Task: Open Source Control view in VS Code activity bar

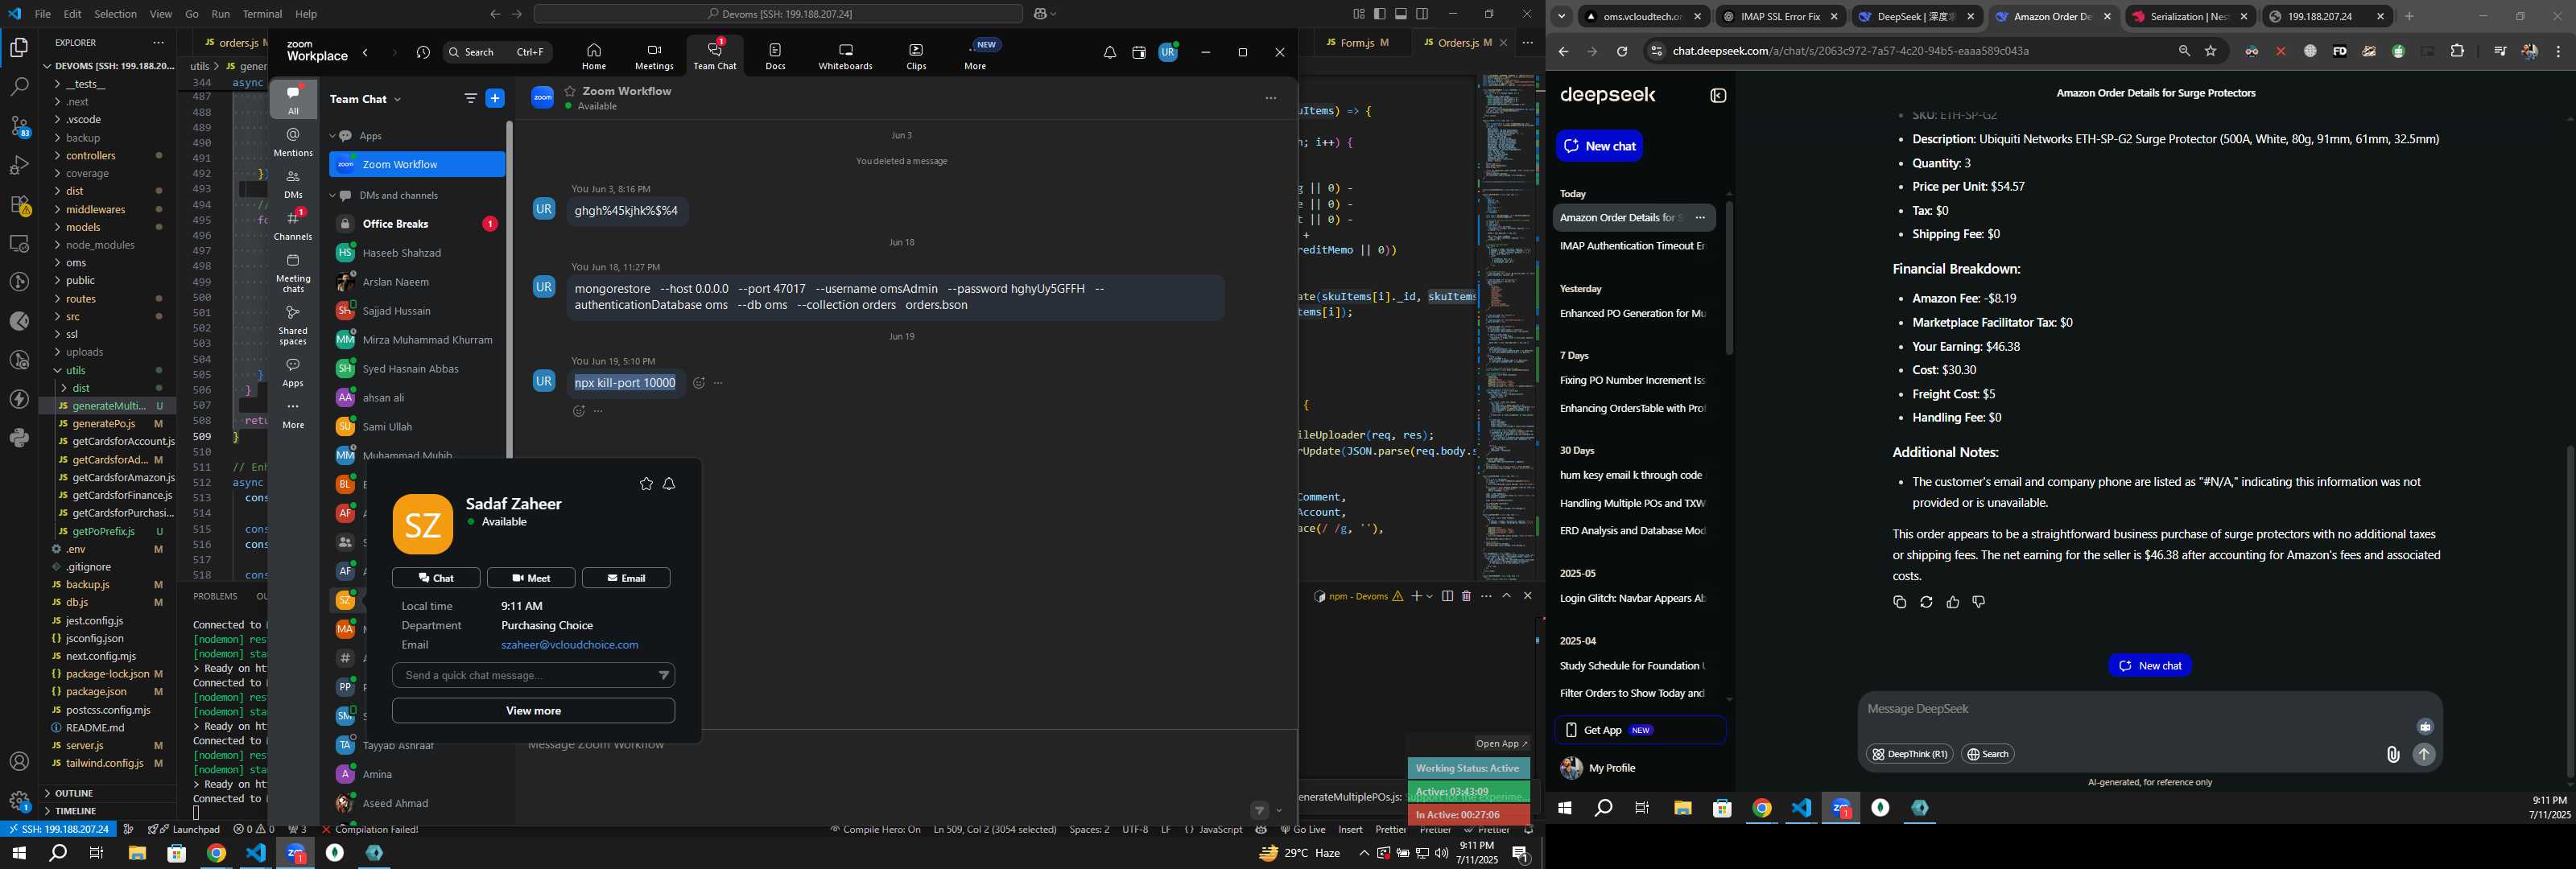Action: click(x=20, y=127)
